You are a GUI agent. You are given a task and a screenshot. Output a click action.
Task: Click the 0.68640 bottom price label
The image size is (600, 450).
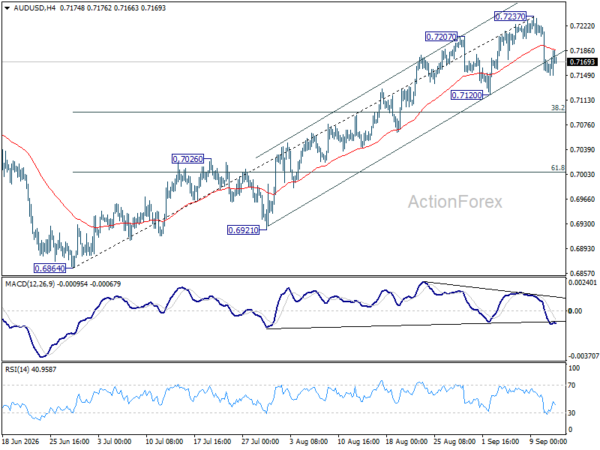[50, 268]
